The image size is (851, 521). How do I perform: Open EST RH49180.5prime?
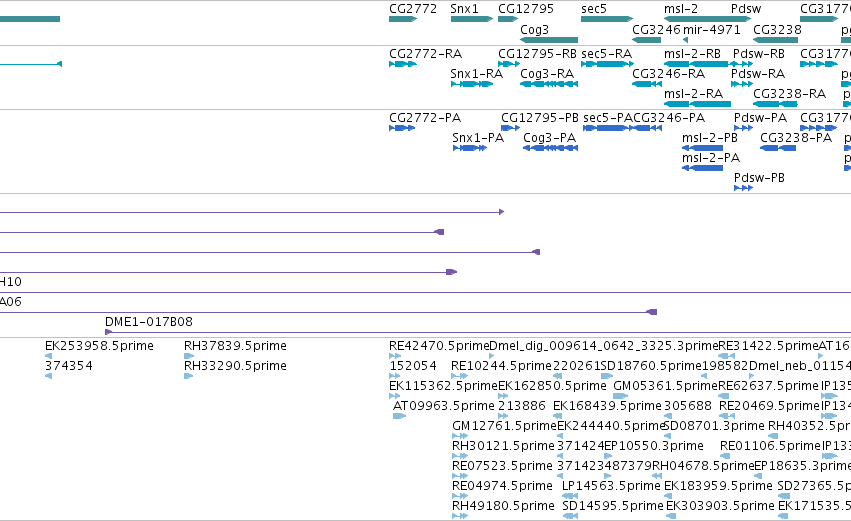click(x=503, y=506)
